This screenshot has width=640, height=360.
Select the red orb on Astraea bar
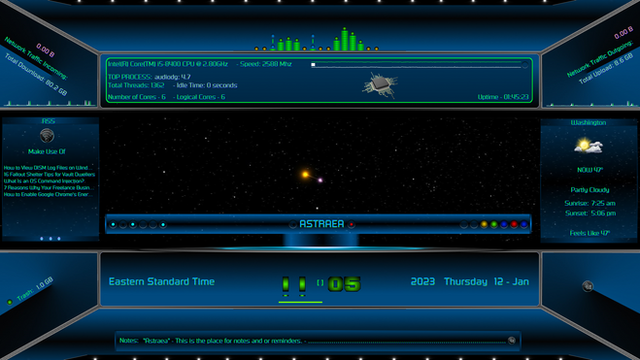click(x=514, y=224)
